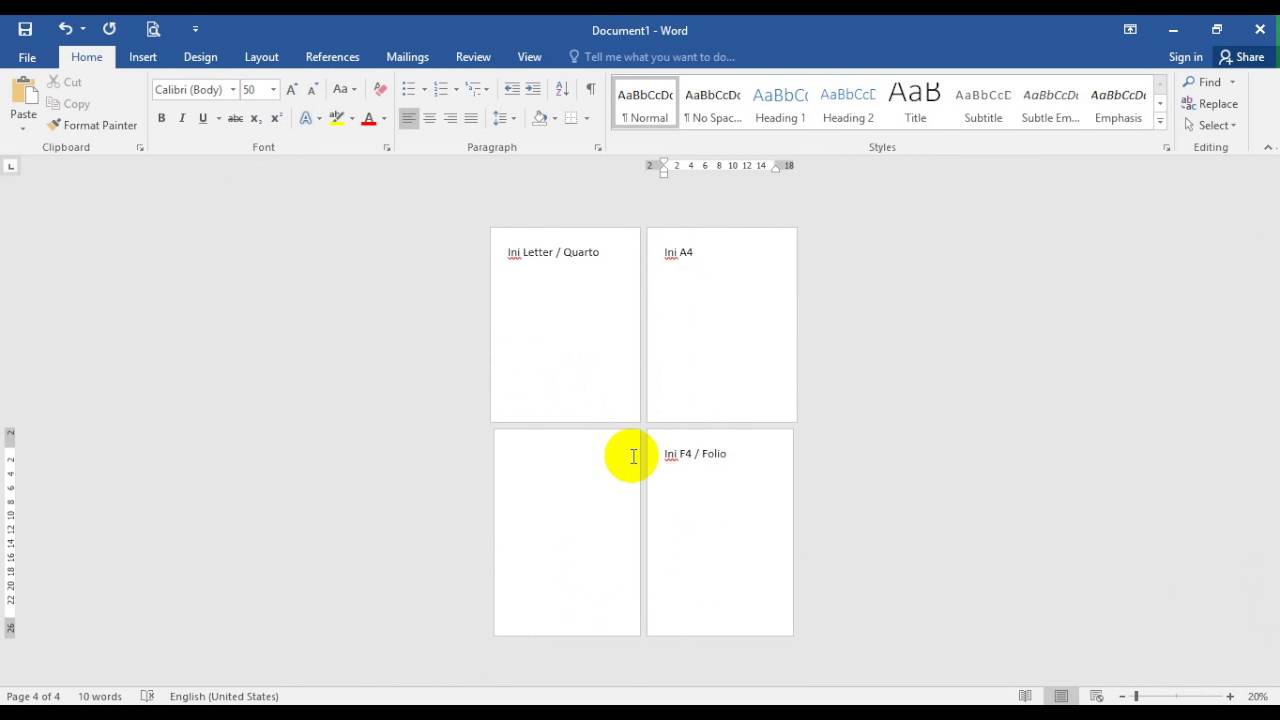Open Print Preview from quick access toolbar
The image size is (1280, 720).
(153, 30)
